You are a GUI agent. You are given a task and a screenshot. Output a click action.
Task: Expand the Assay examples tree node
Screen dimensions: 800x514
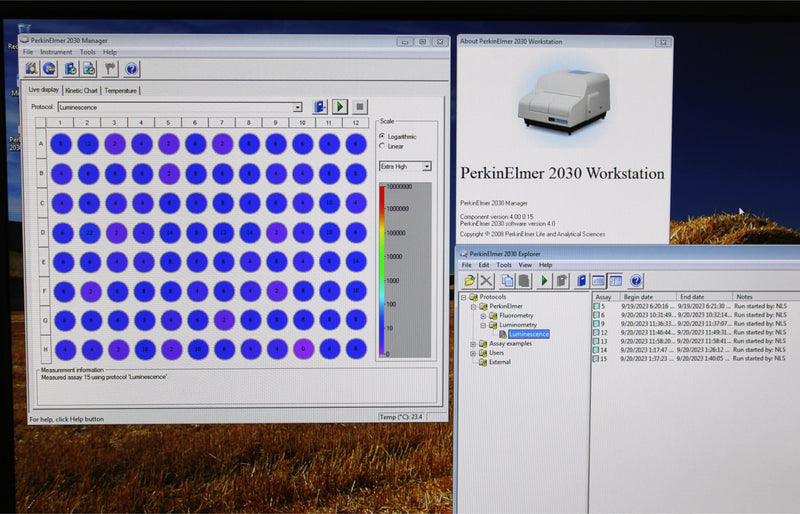click(x=473, y=343)
